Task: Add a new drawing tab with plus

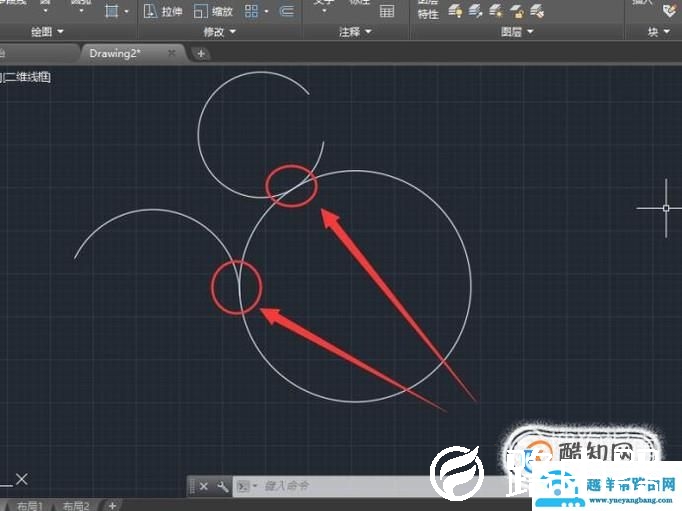Action: pyautogui.click(x=201, y=53)
